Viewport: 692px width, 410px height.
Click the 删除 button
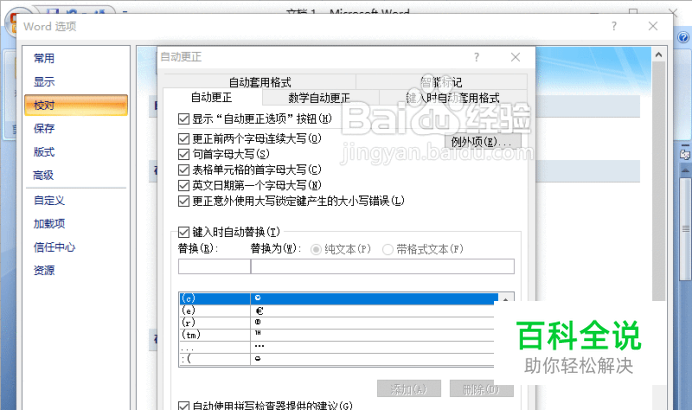(x=481, y=389)
